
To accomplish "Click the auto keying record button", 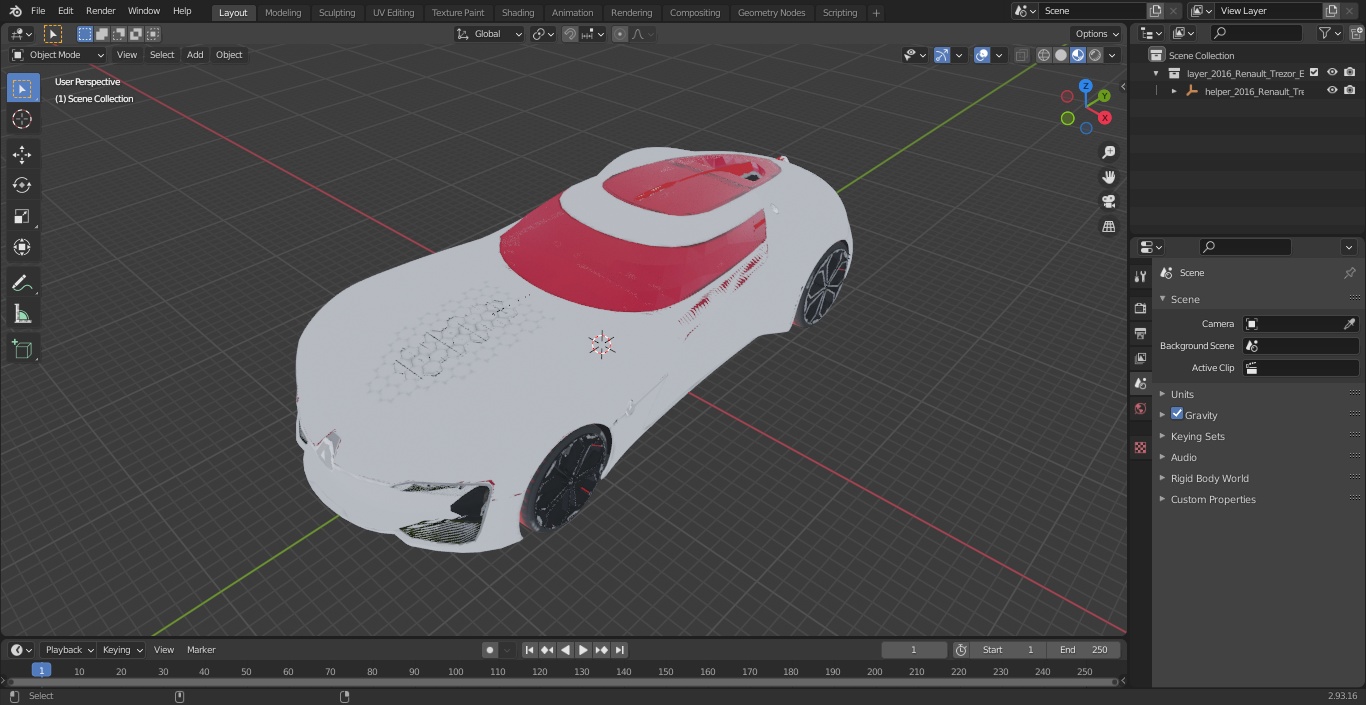I will [490, 650].
